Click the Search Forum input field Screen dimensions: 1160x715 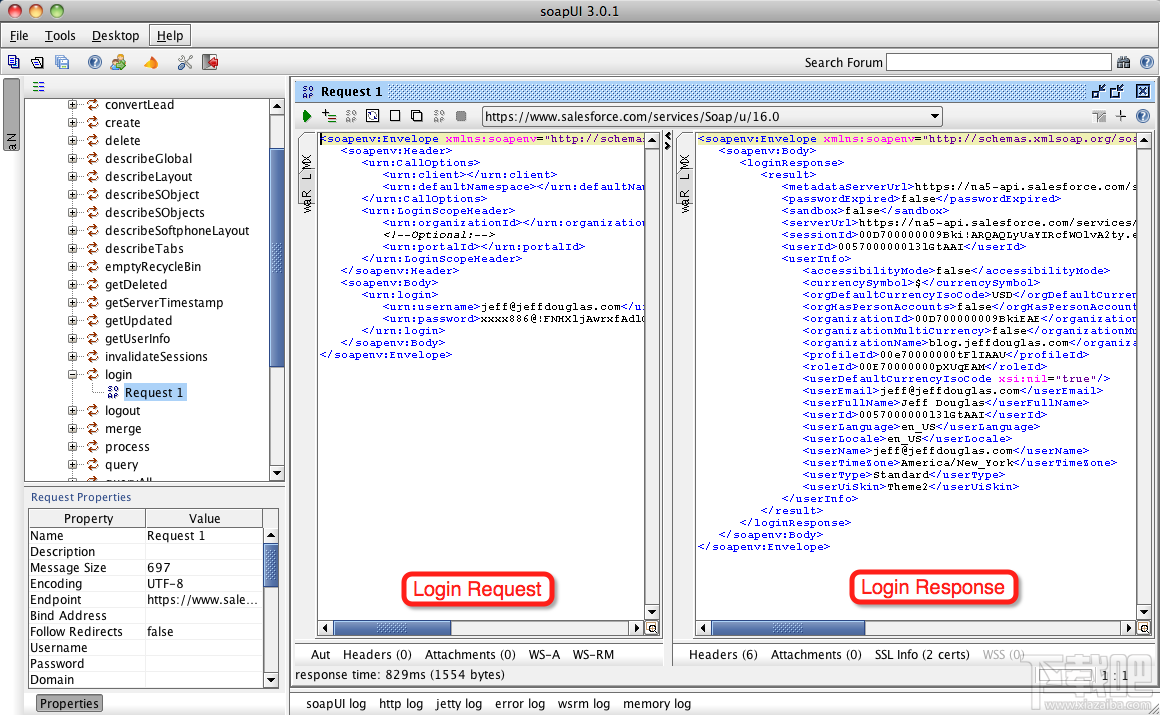coord(999,62)
